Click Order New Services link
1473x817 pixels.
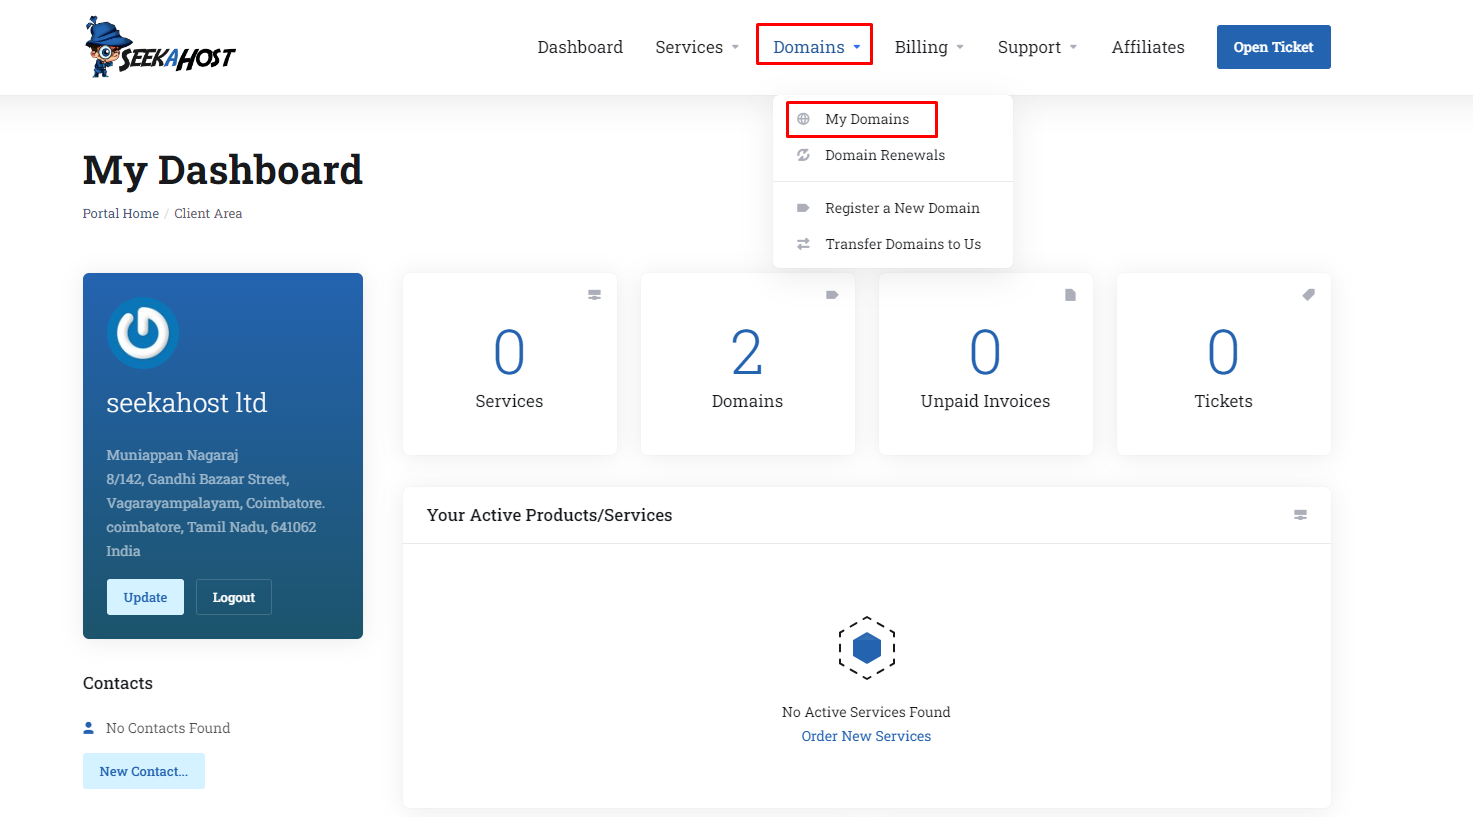point(866,735)
